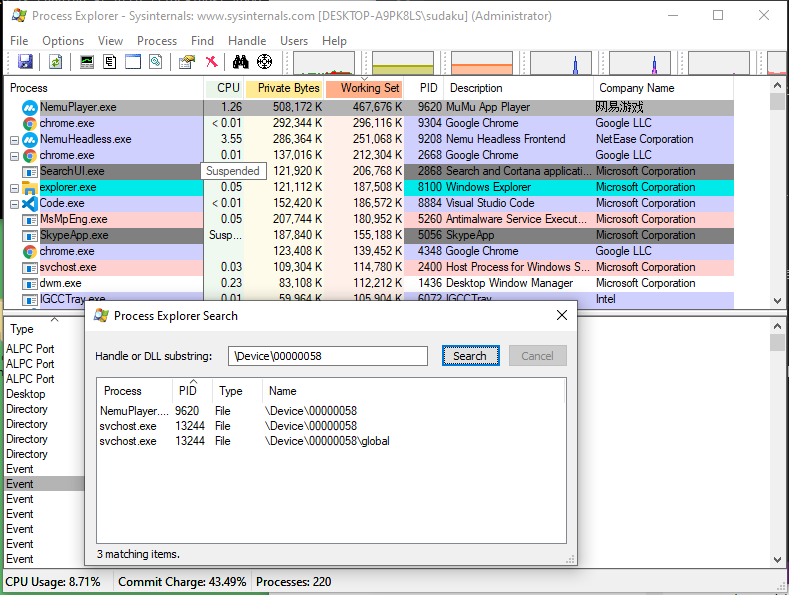Open the File menu
The image size is (789, 595).
[19, 41]
